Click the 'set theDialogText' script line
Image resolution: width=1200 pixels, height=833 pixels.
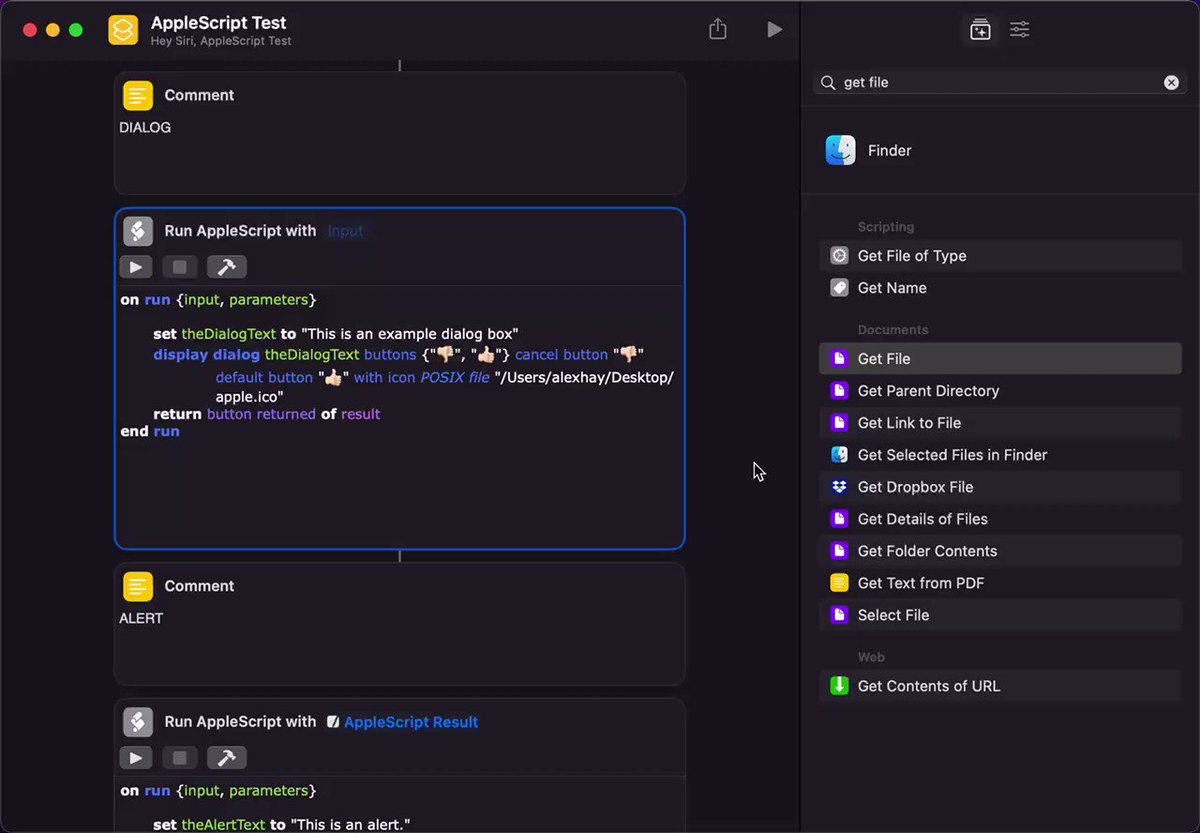(x=335, y=334)
